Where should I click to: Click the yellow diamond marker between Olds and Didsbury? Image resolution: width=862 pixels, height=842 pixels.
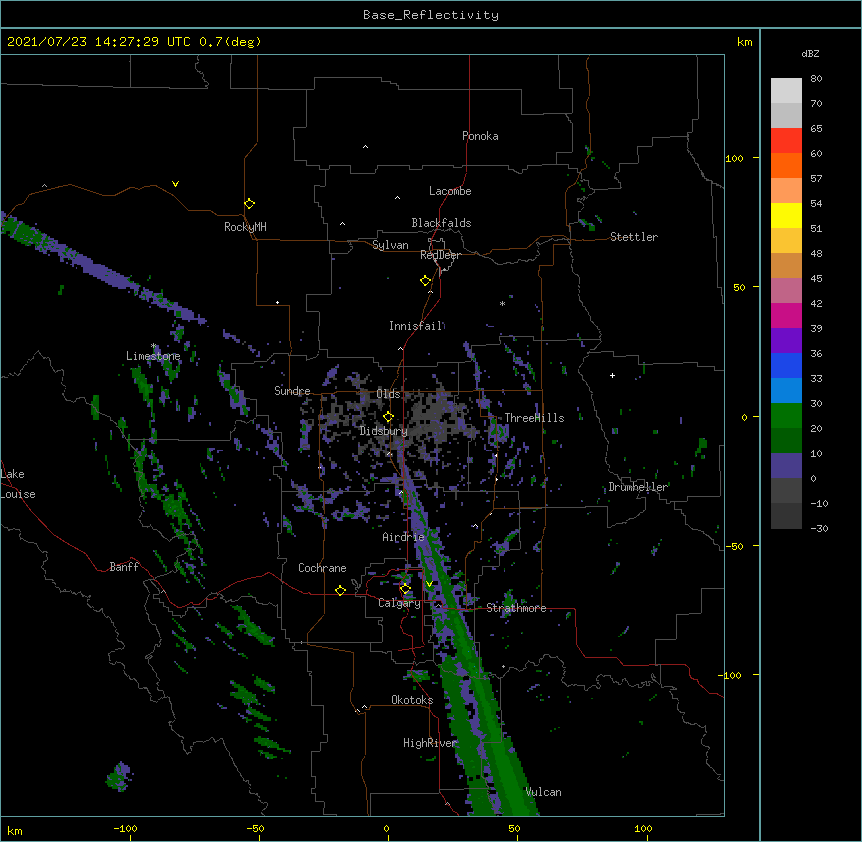[388, 417]
